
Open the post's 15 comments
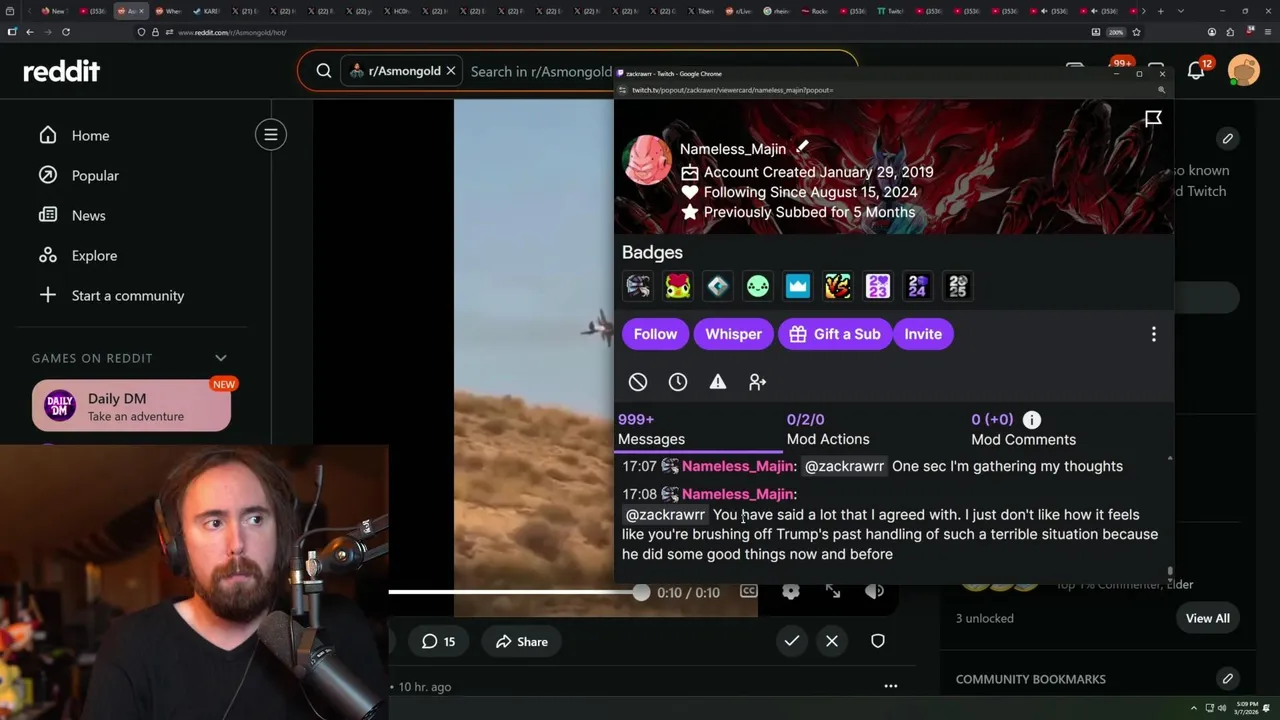click(x=438, y=642)
